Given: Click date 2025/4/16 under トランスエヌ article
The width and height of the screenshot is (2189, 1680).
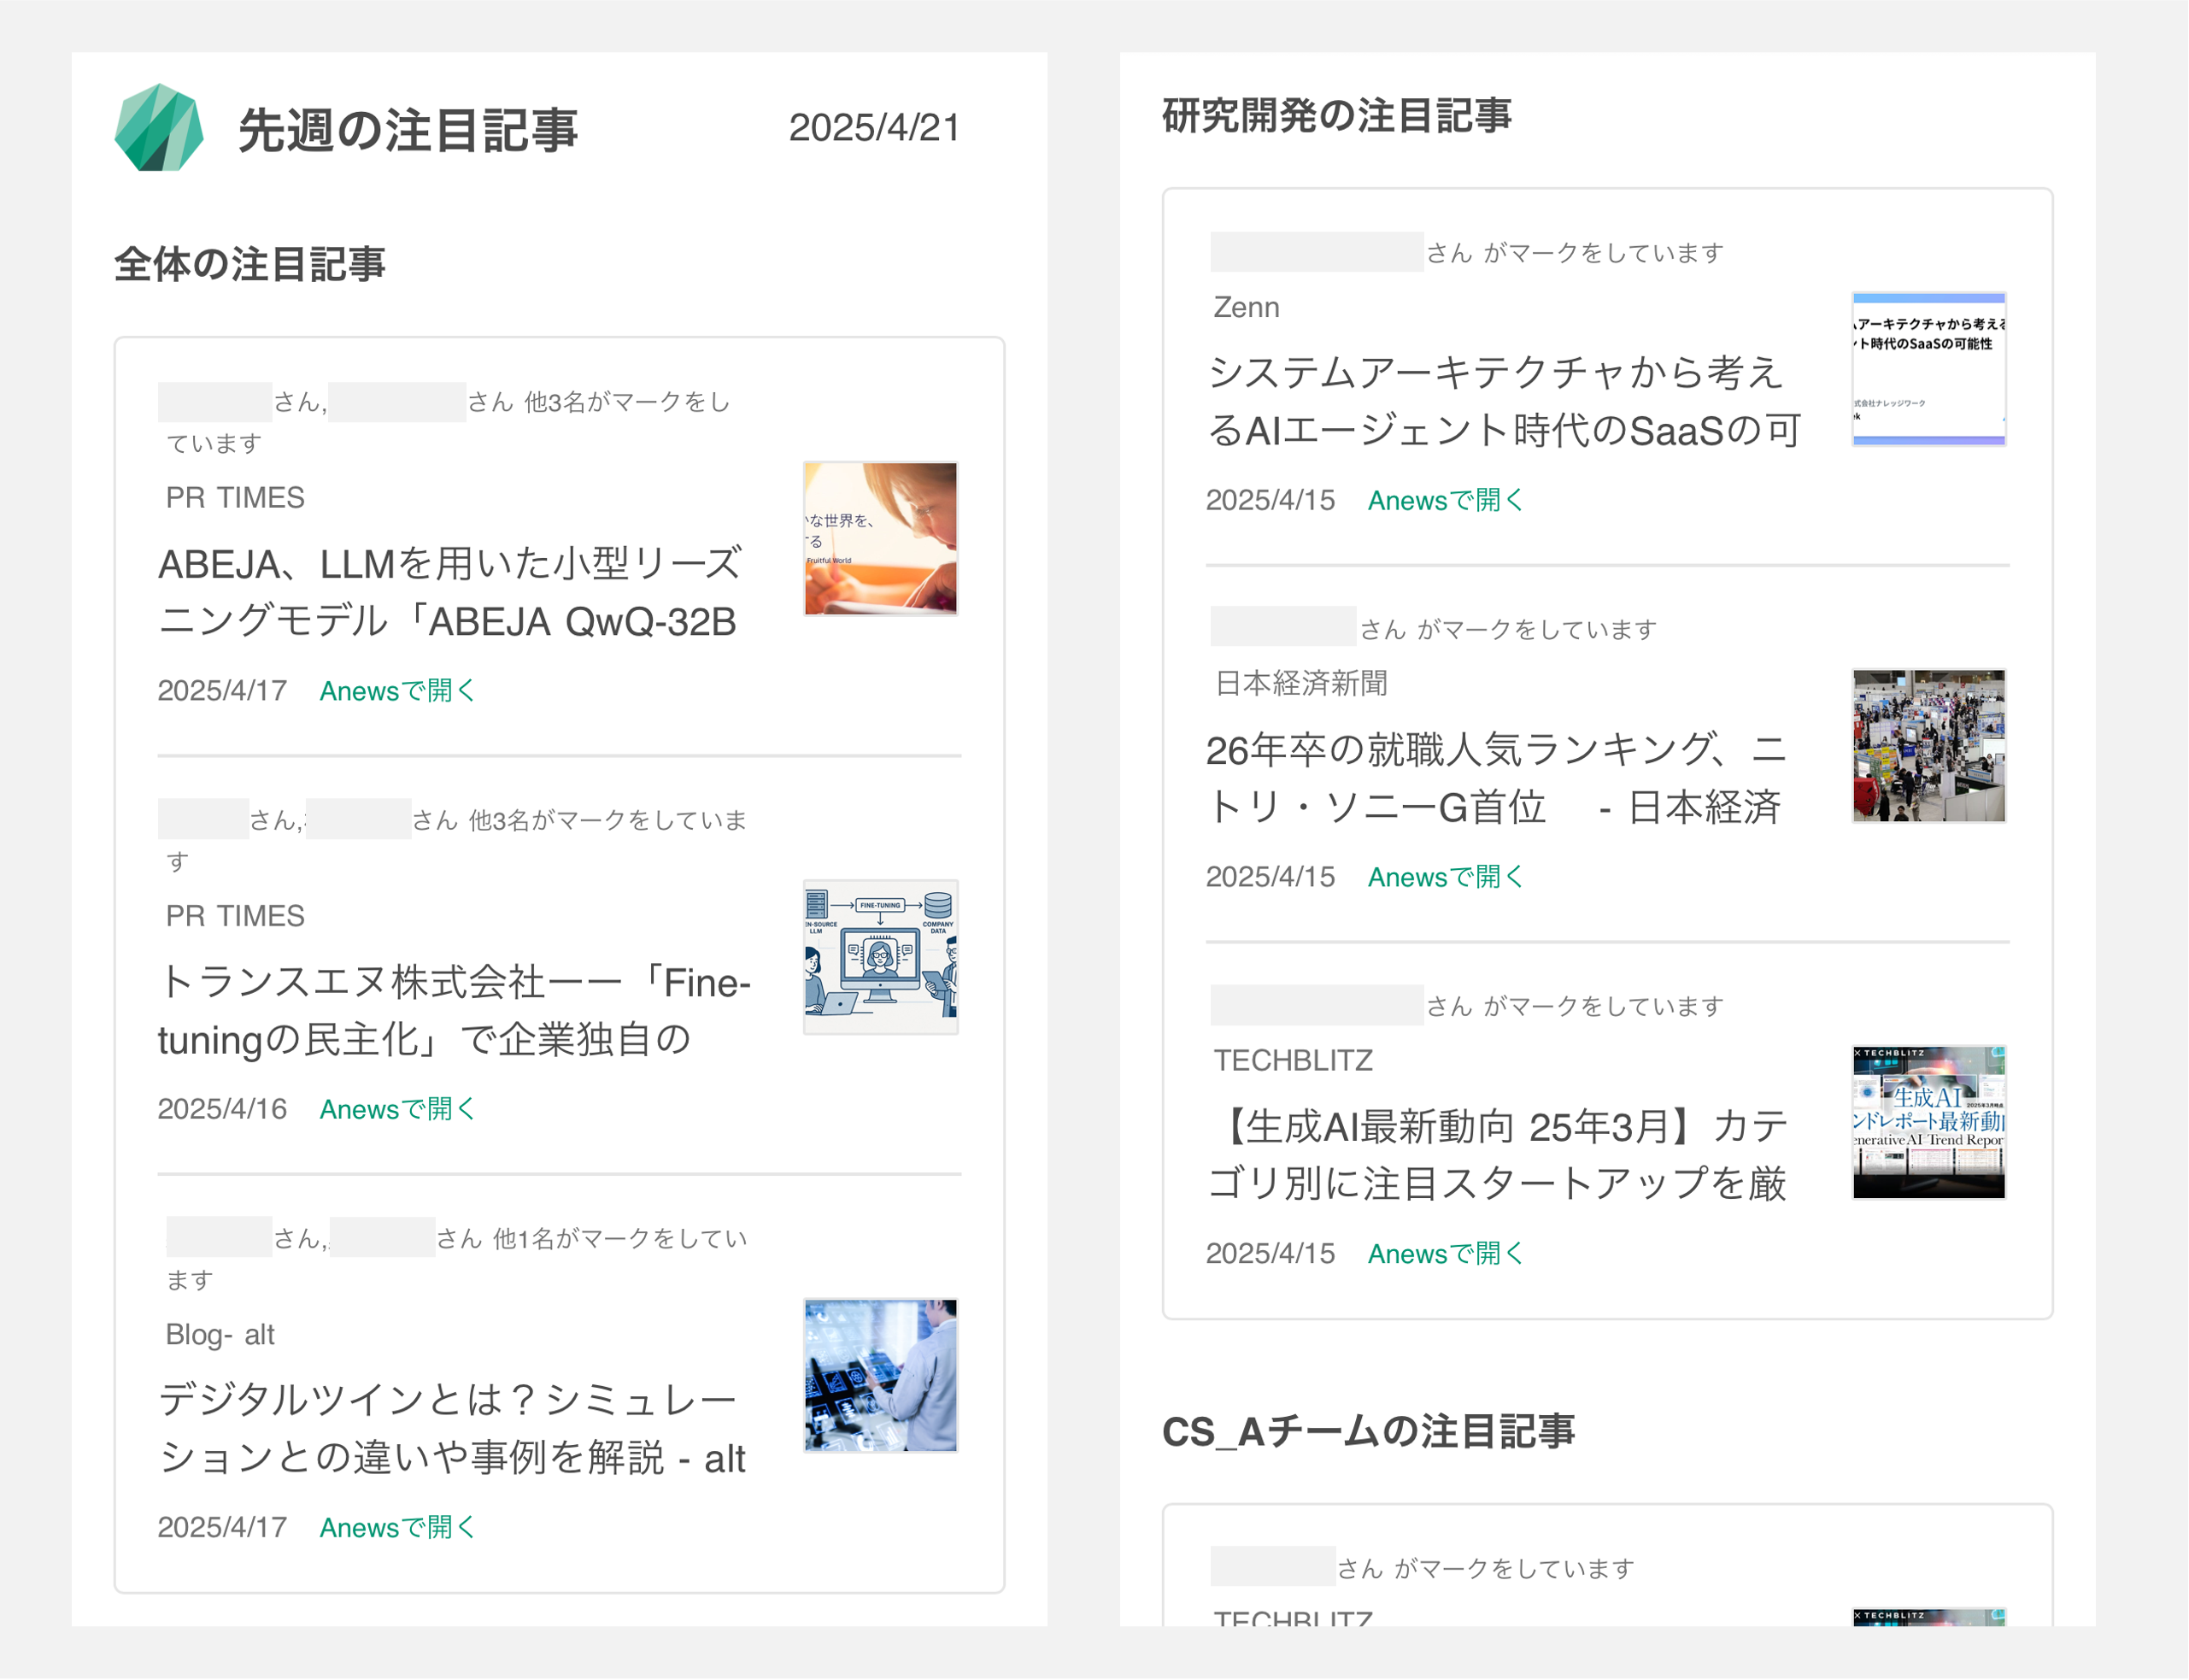Looking at the screenshot, I should coord(222,1110).
